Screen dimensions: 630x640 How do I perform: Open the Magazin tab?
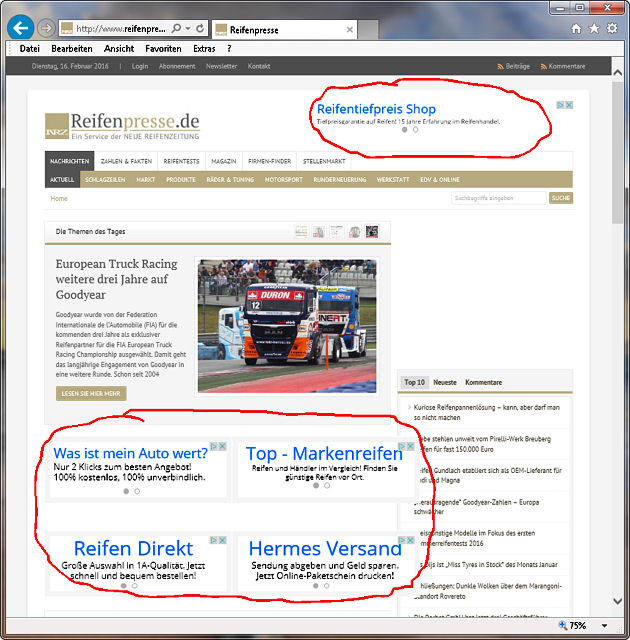pos(224,161)
